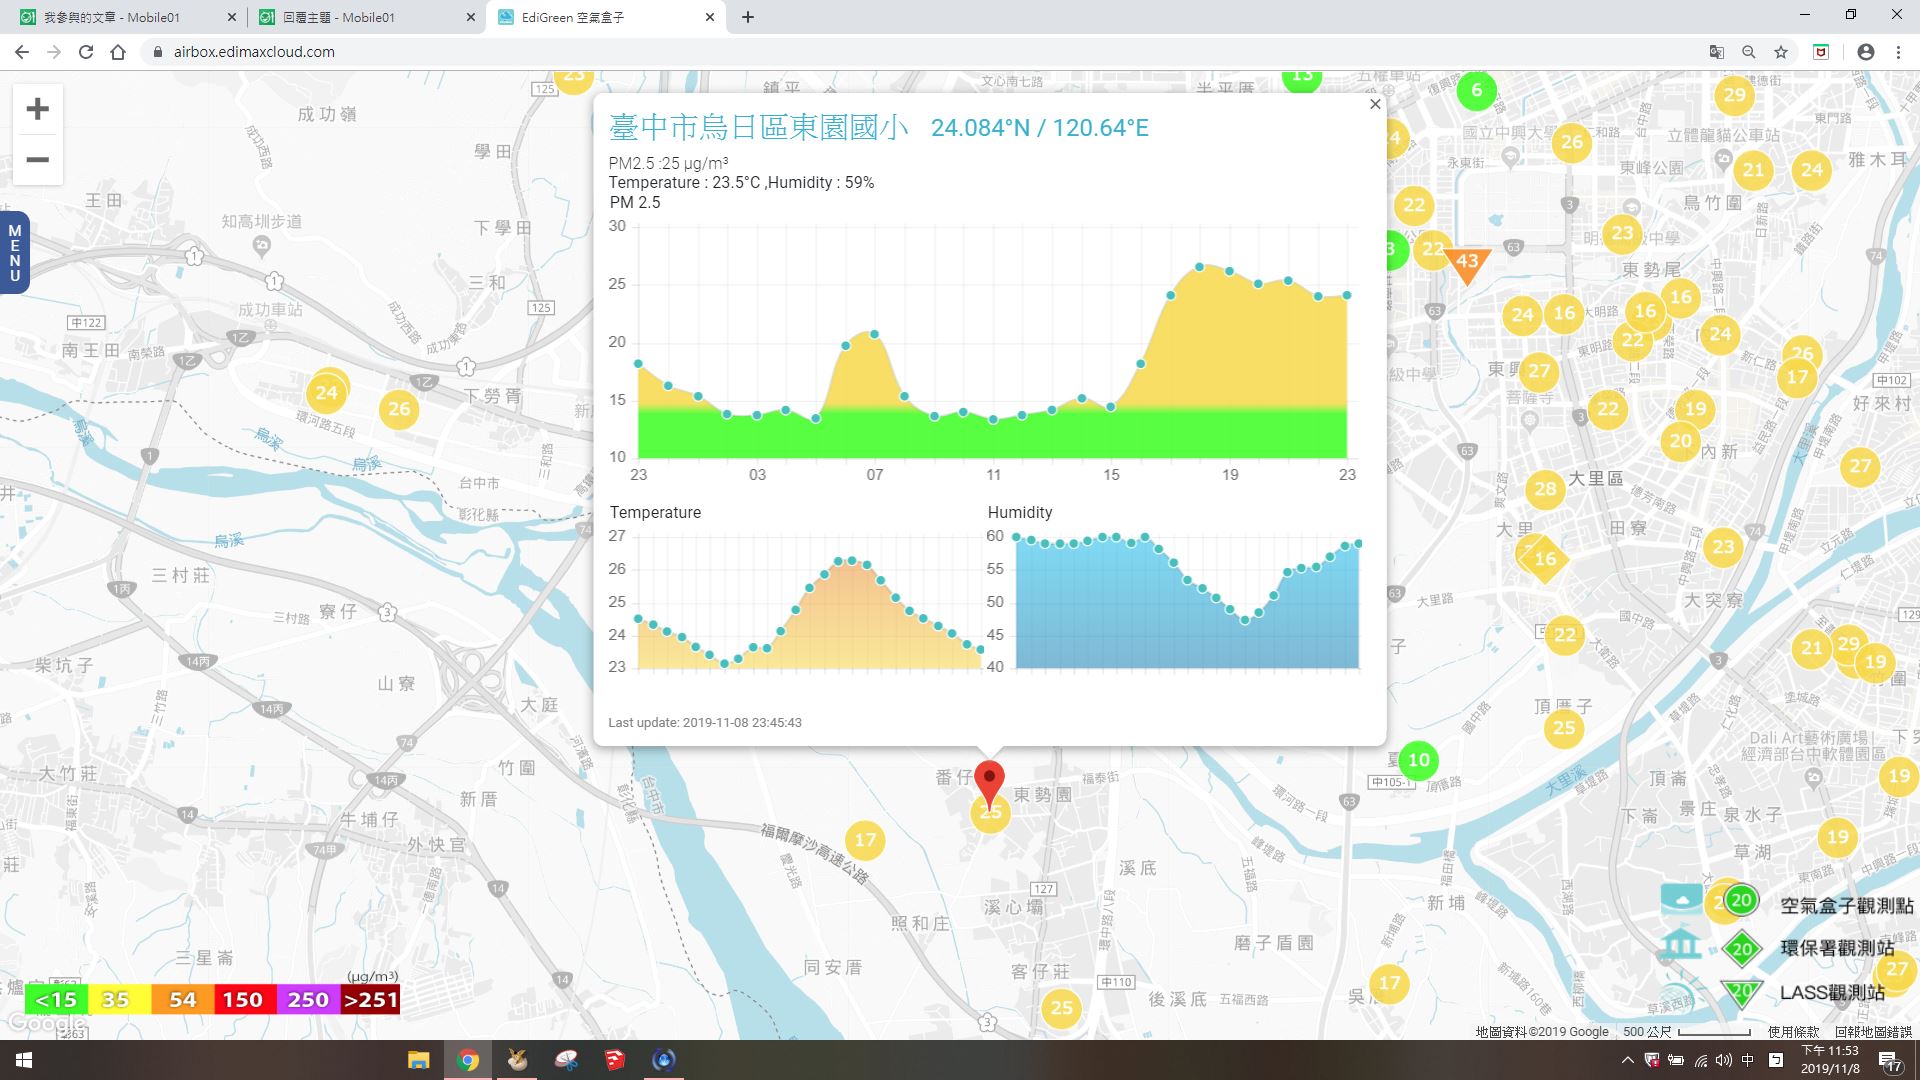Open the red browser extension icon
1920x1080 pixels.
click(1821, 52)
